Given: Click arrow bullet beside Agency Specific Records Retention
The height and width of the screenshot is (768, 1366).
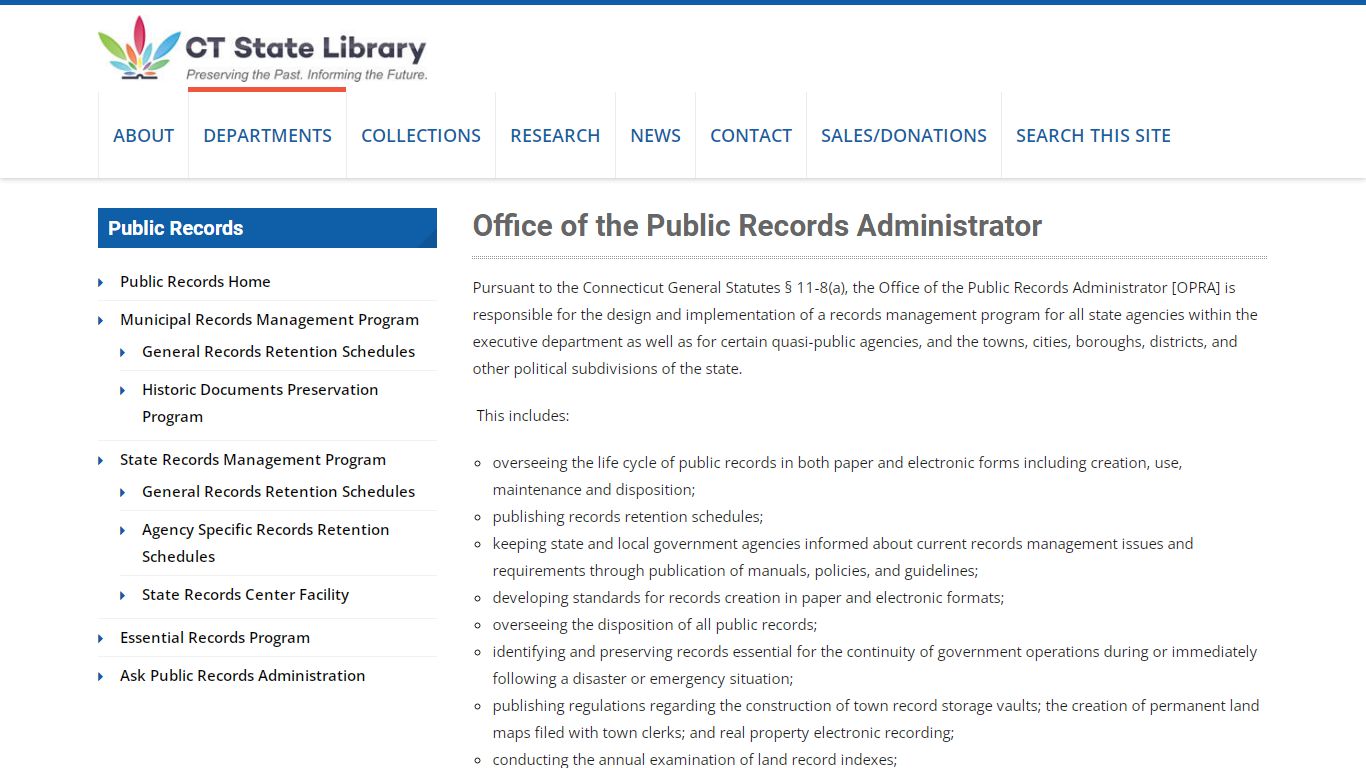Looking at the screenshot, I should coord(123,531).
